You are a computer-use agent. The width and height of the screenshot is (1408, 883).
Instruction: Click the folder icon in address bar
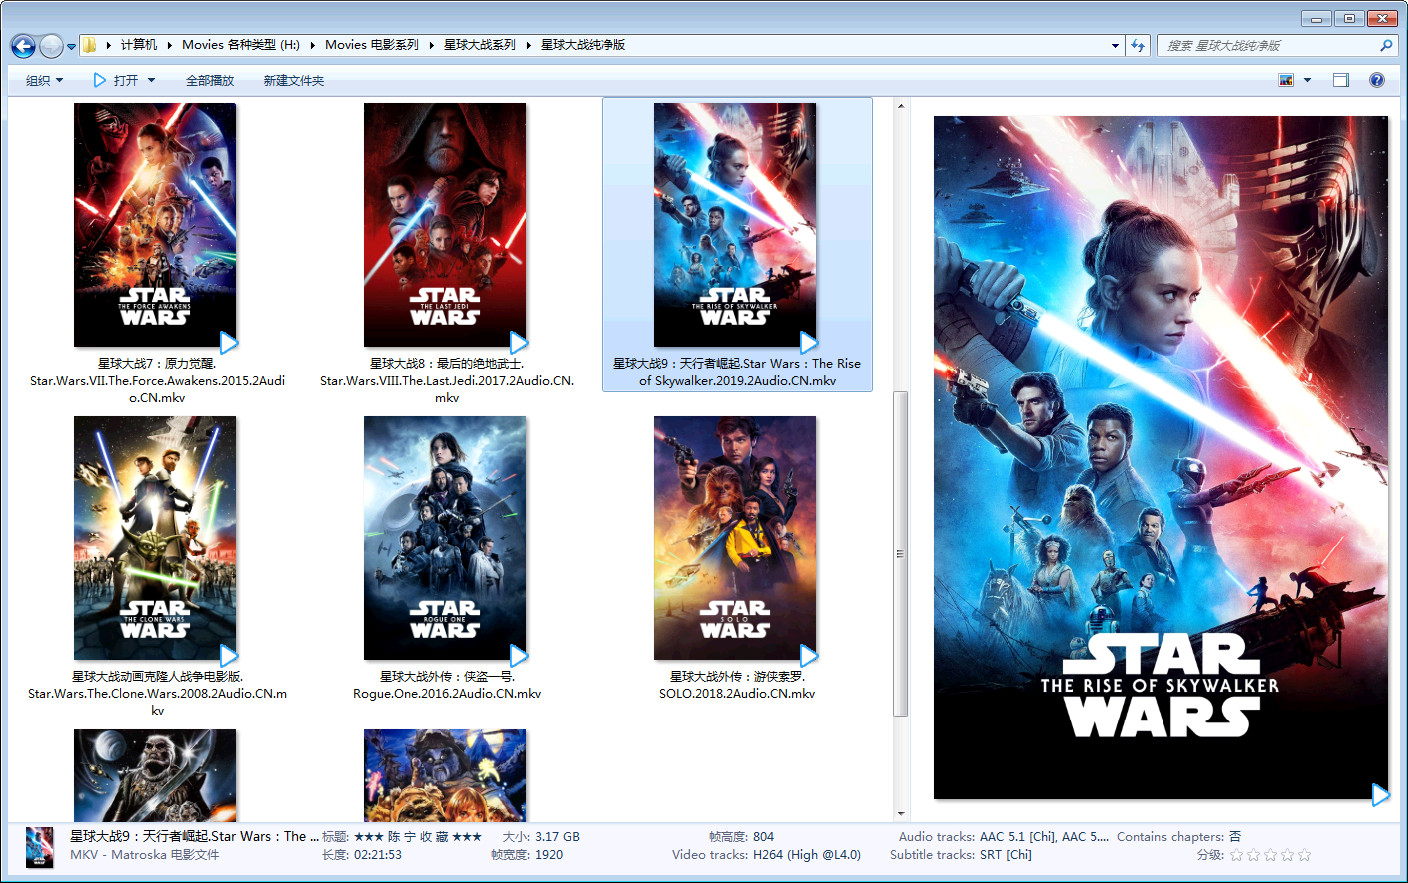tap(90, 45)
